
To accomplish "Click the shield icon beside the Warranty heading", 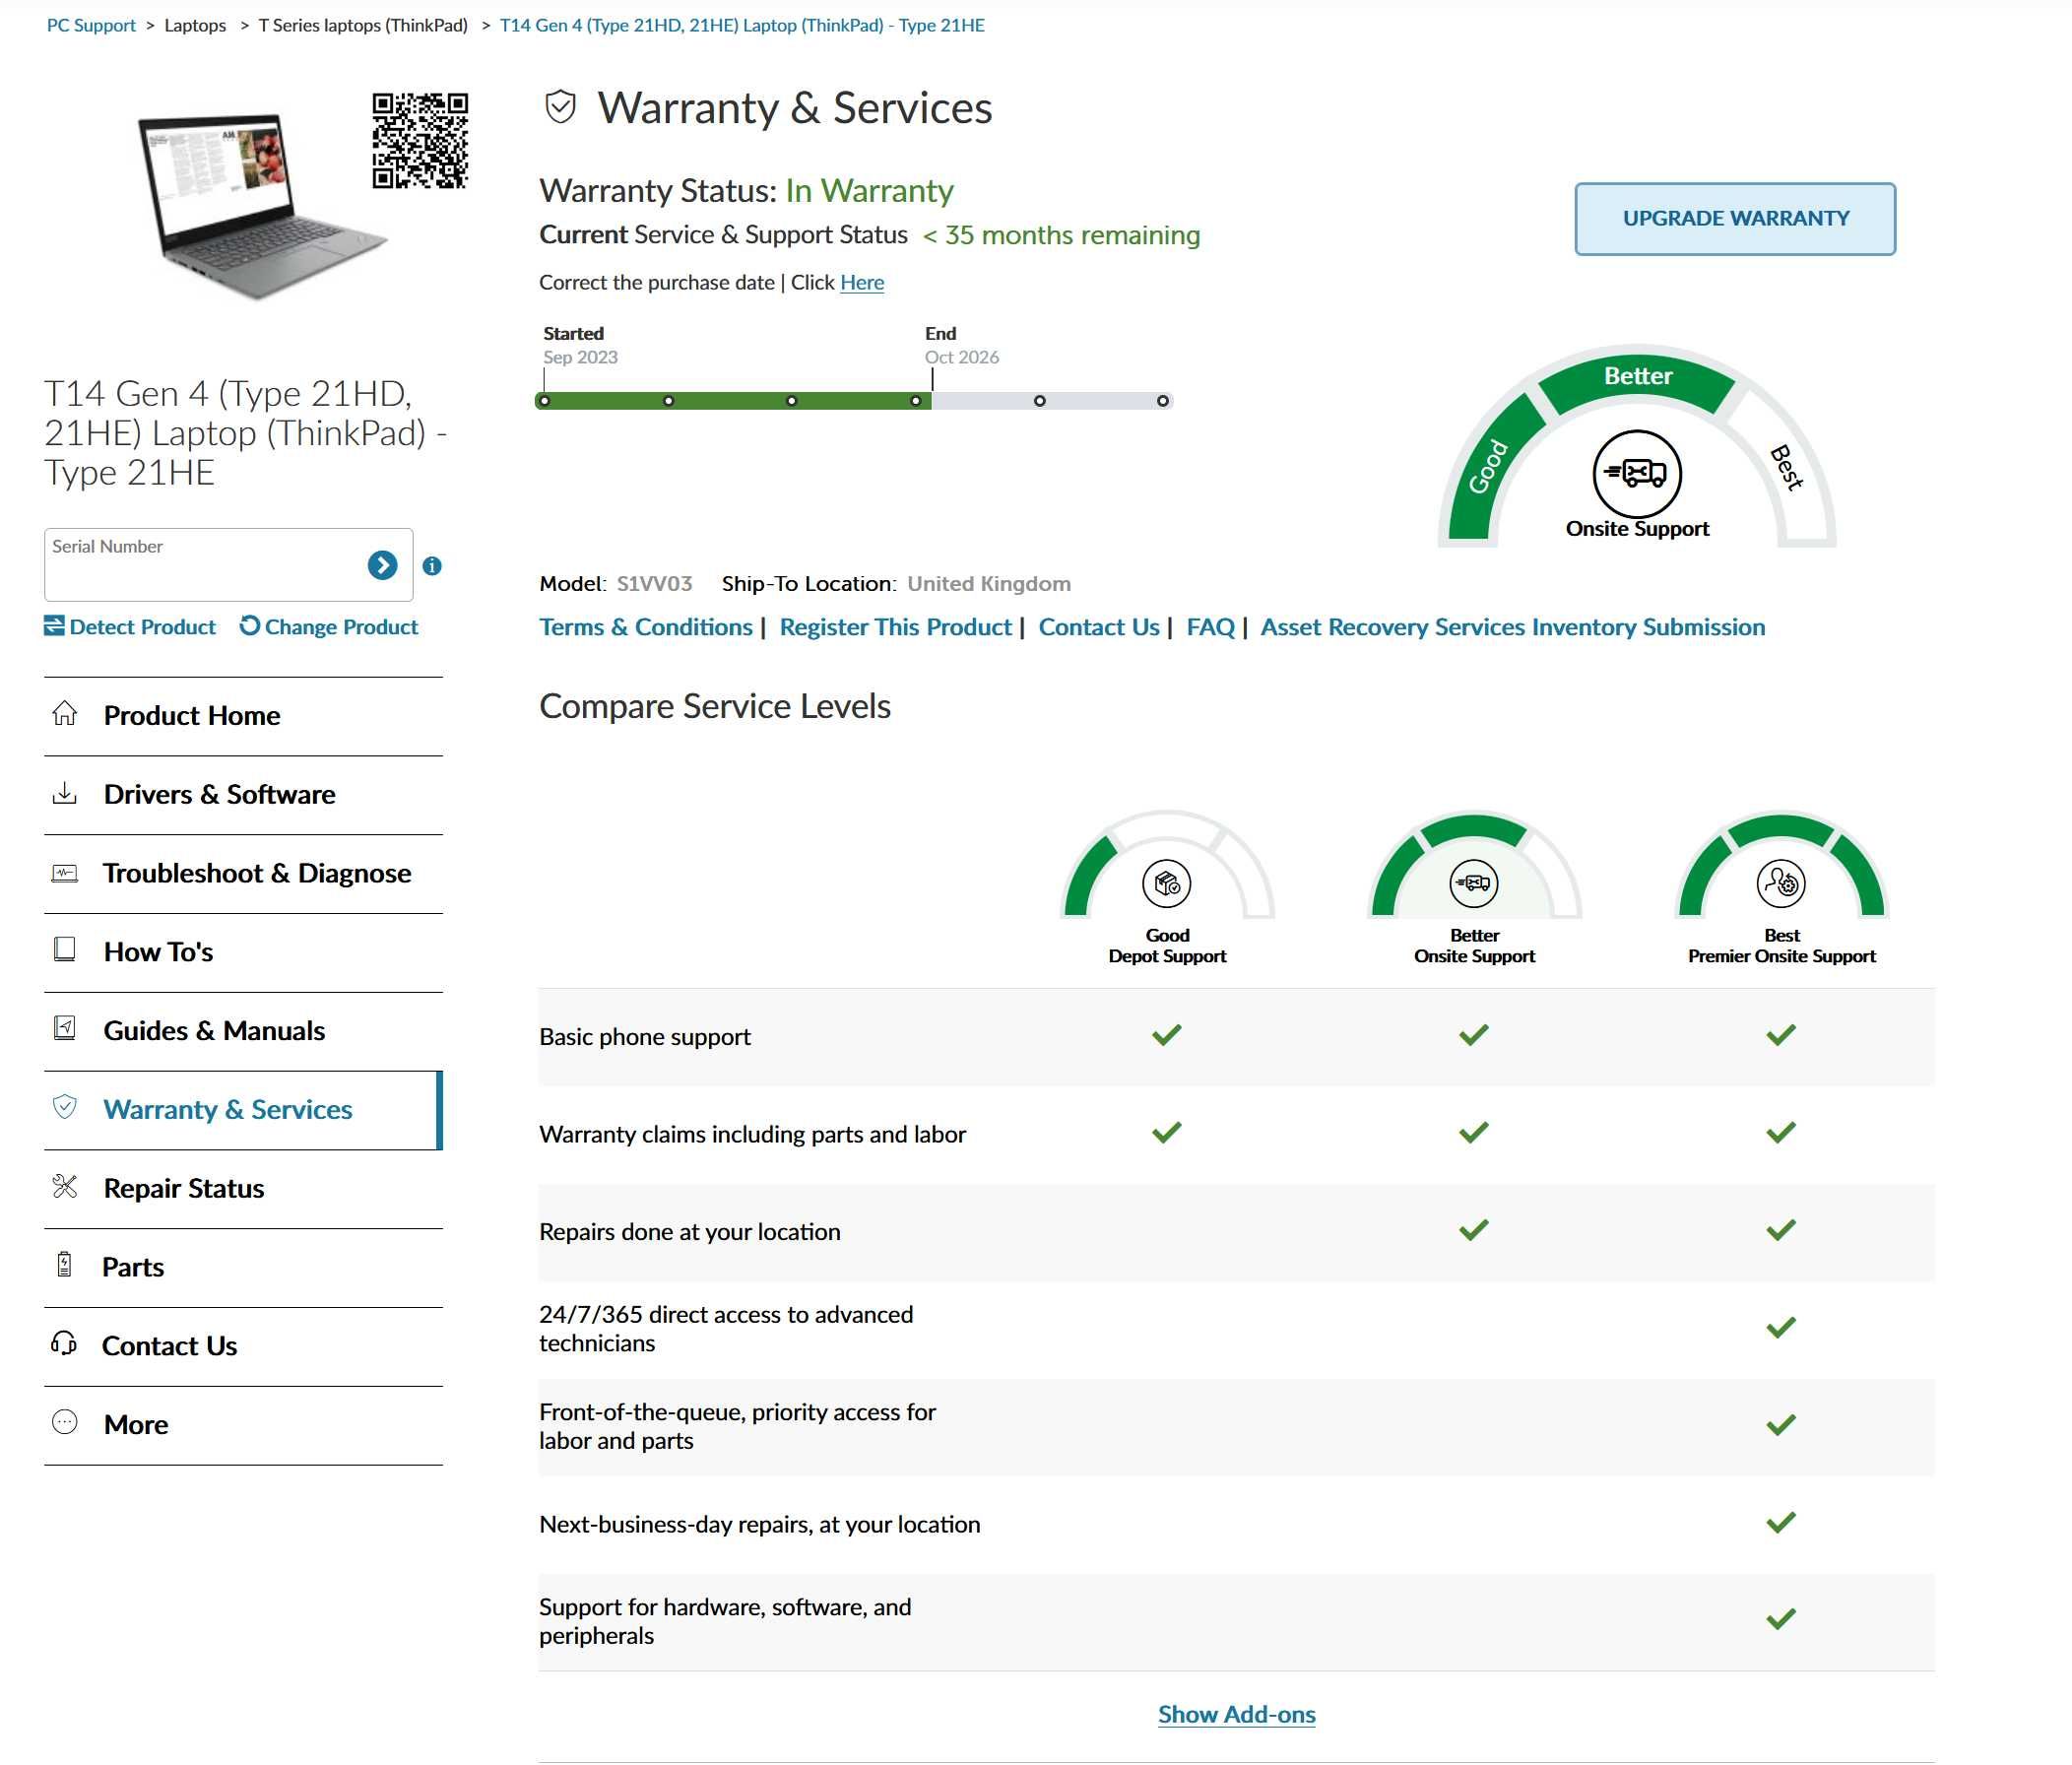I will point(561,107).
